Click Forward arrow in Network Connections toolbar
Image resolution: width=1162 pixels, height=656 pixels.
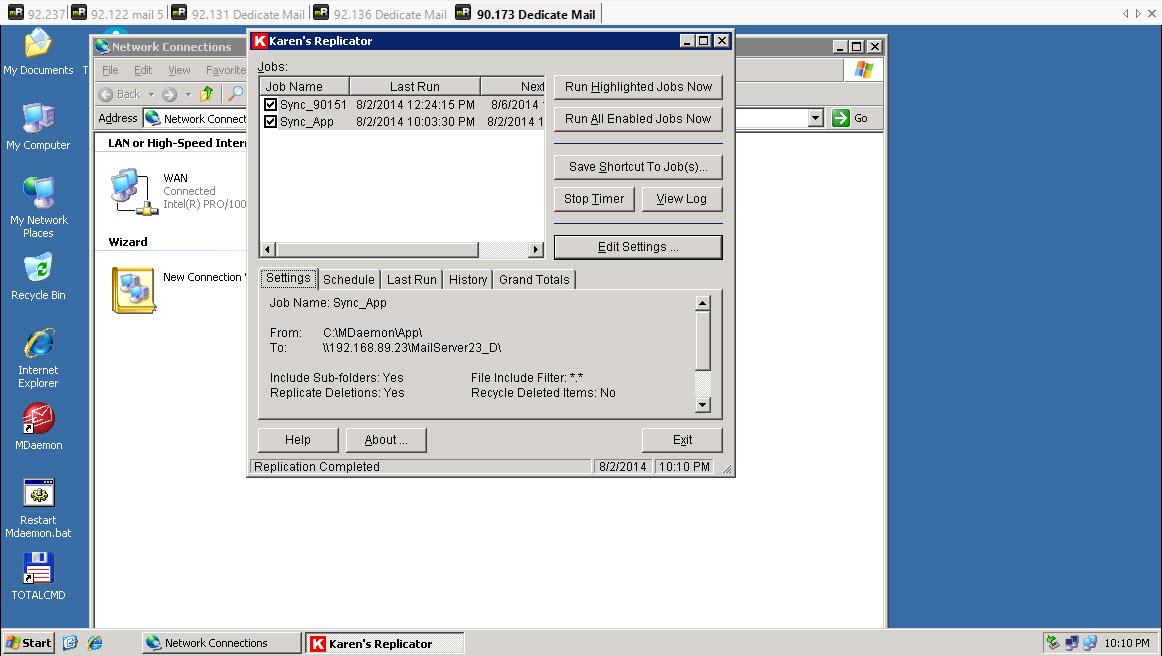click(170, 94)
